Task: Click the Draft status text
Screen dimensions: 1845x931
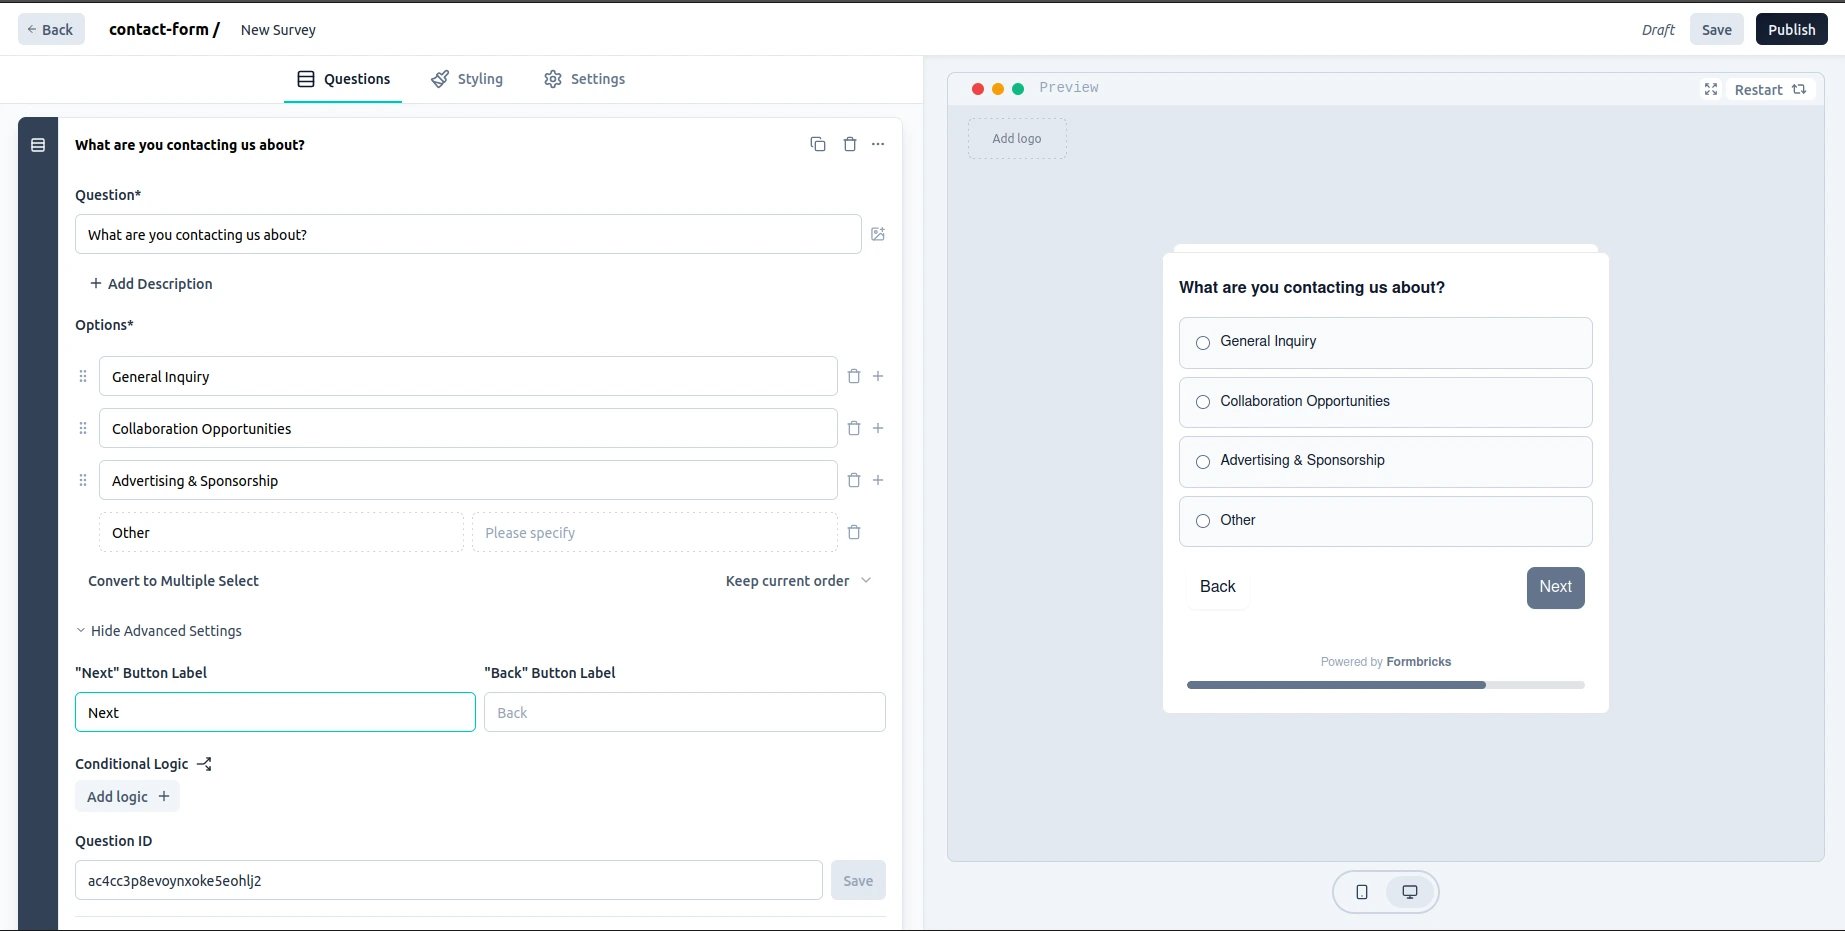Action: pyautogui.click(x=1657, y=30)
